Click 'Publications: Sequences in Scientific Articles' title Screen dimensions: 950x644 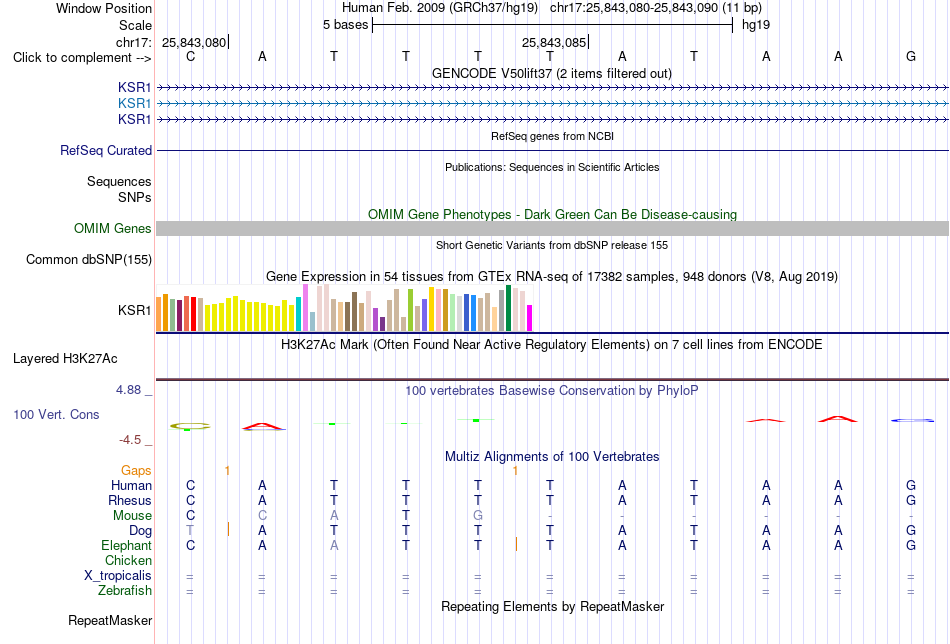[x=552, y=167]
